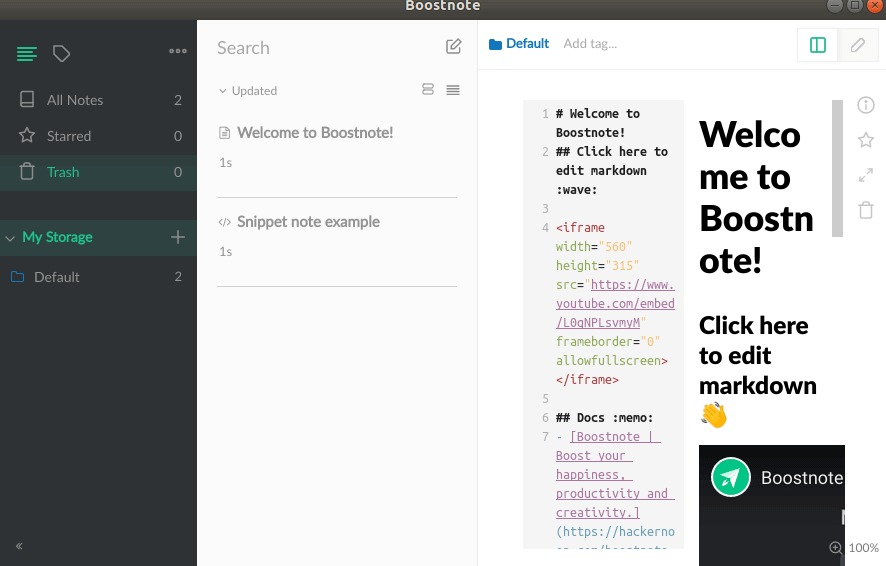Screen dimensions: 886x566
Task: Switch note list to default card view
Action: click(x=428, y=89)
